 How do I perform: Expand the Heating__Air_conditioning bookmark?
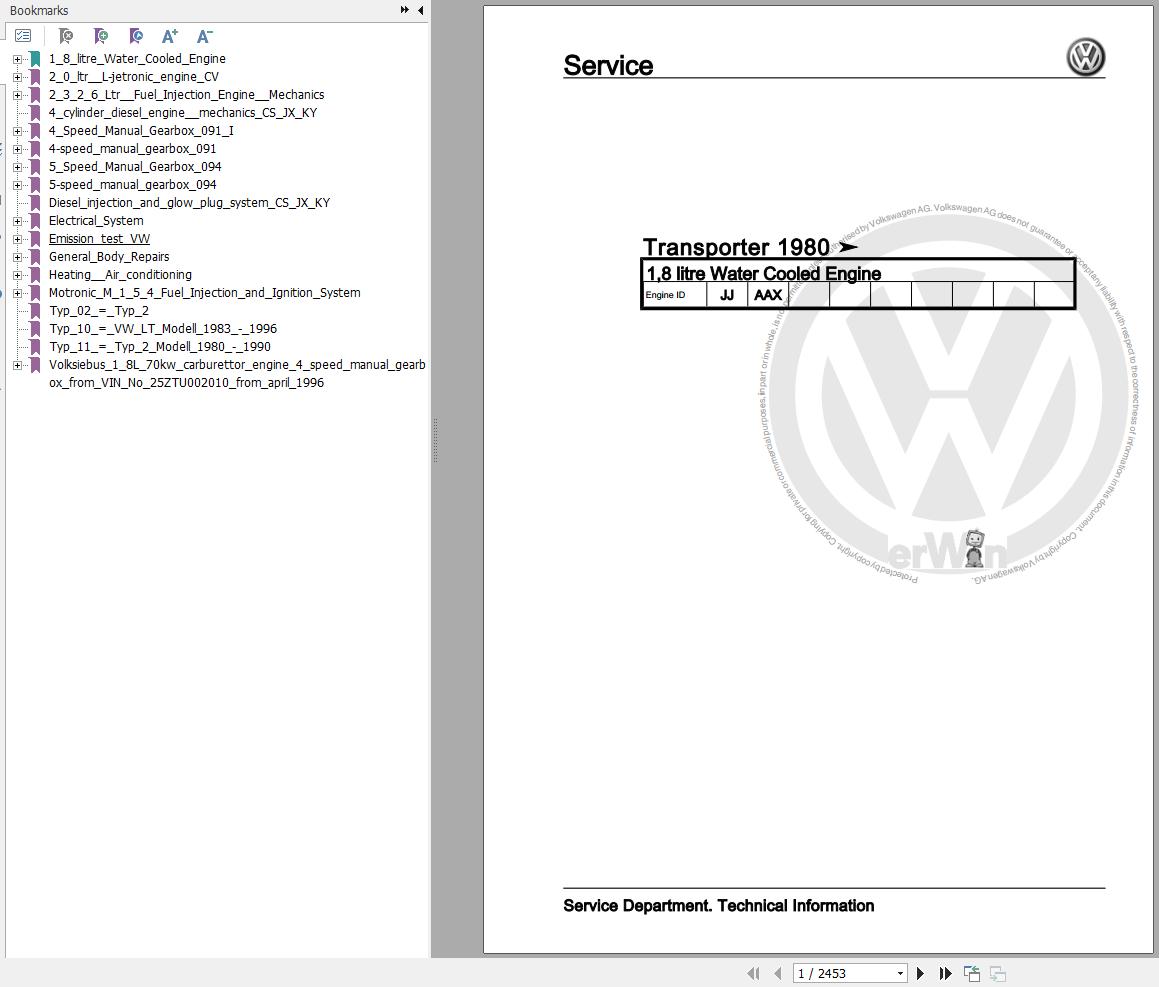click(x=17, y=275)
